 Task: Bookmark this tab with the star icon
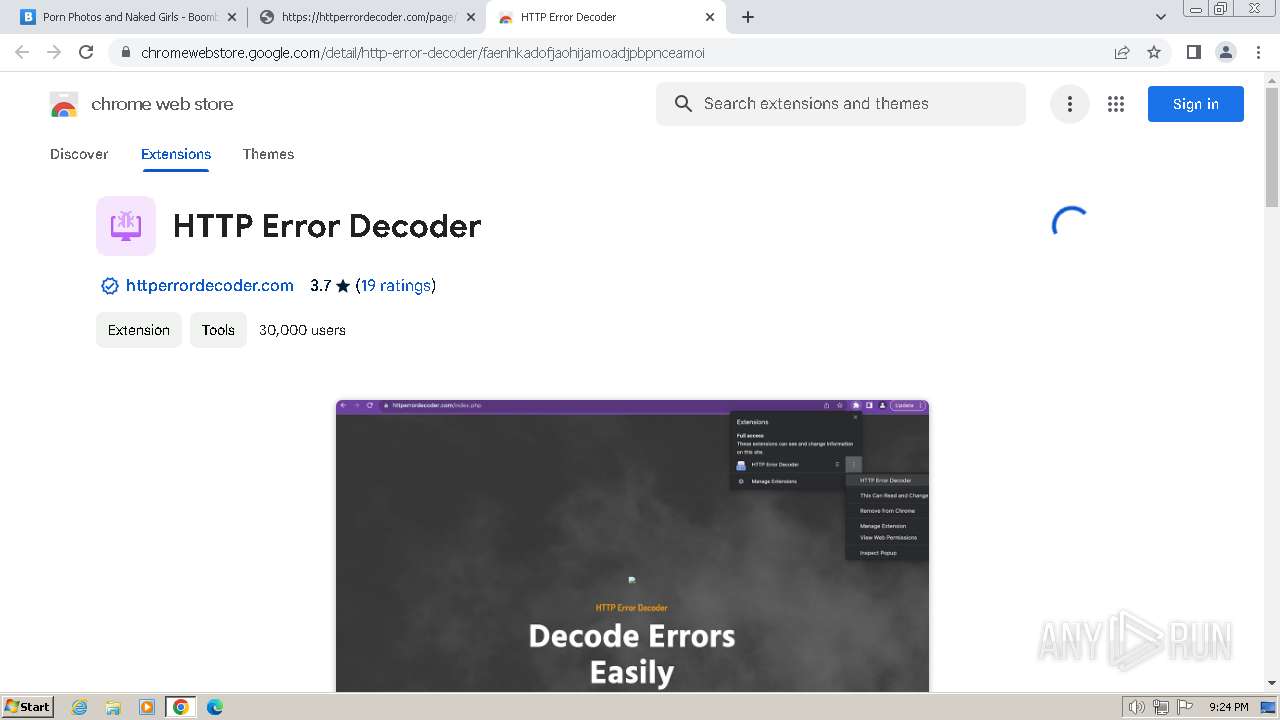tap(1154, 53)
